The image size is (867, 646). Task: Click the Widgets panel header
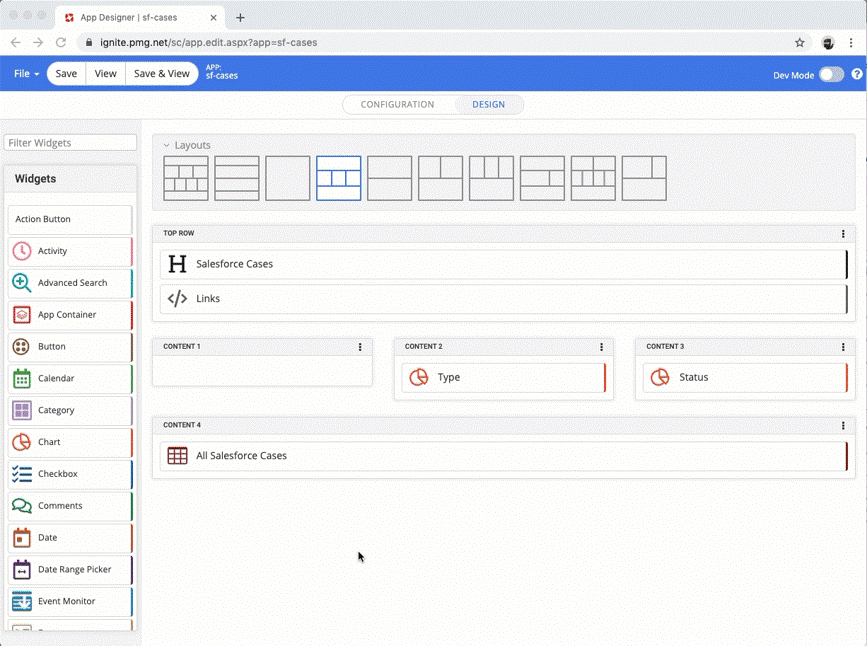(x=70, y=179)
